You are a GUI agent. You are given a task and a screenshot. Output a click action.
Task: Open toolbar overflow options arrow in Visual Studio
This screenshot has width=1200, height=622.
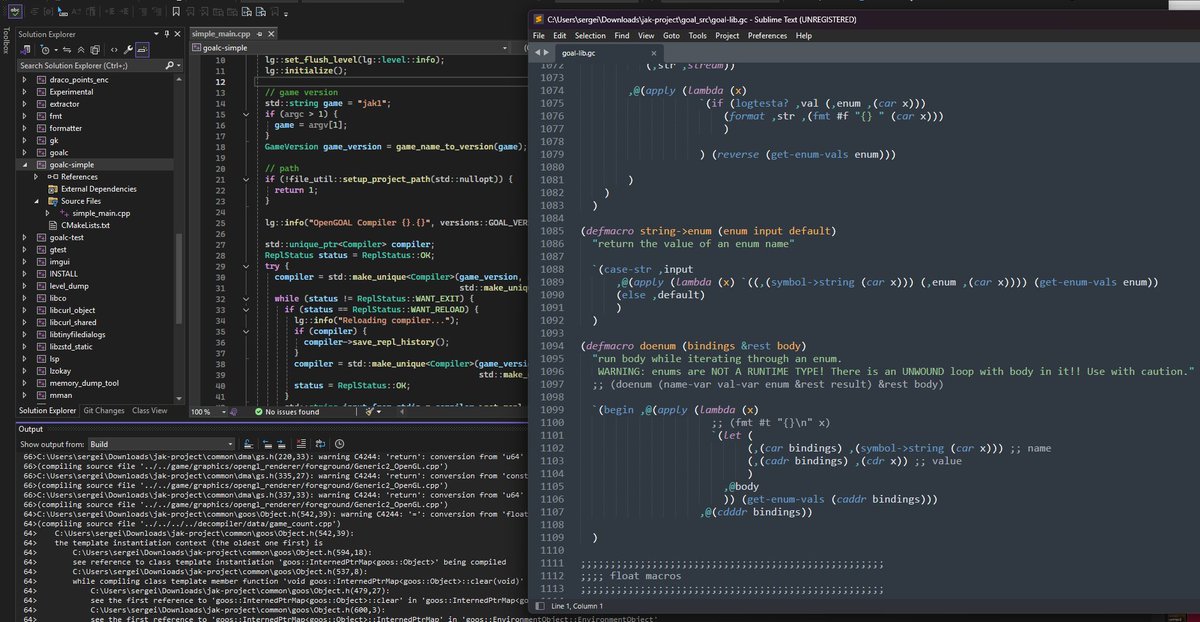tap(286, 15)
